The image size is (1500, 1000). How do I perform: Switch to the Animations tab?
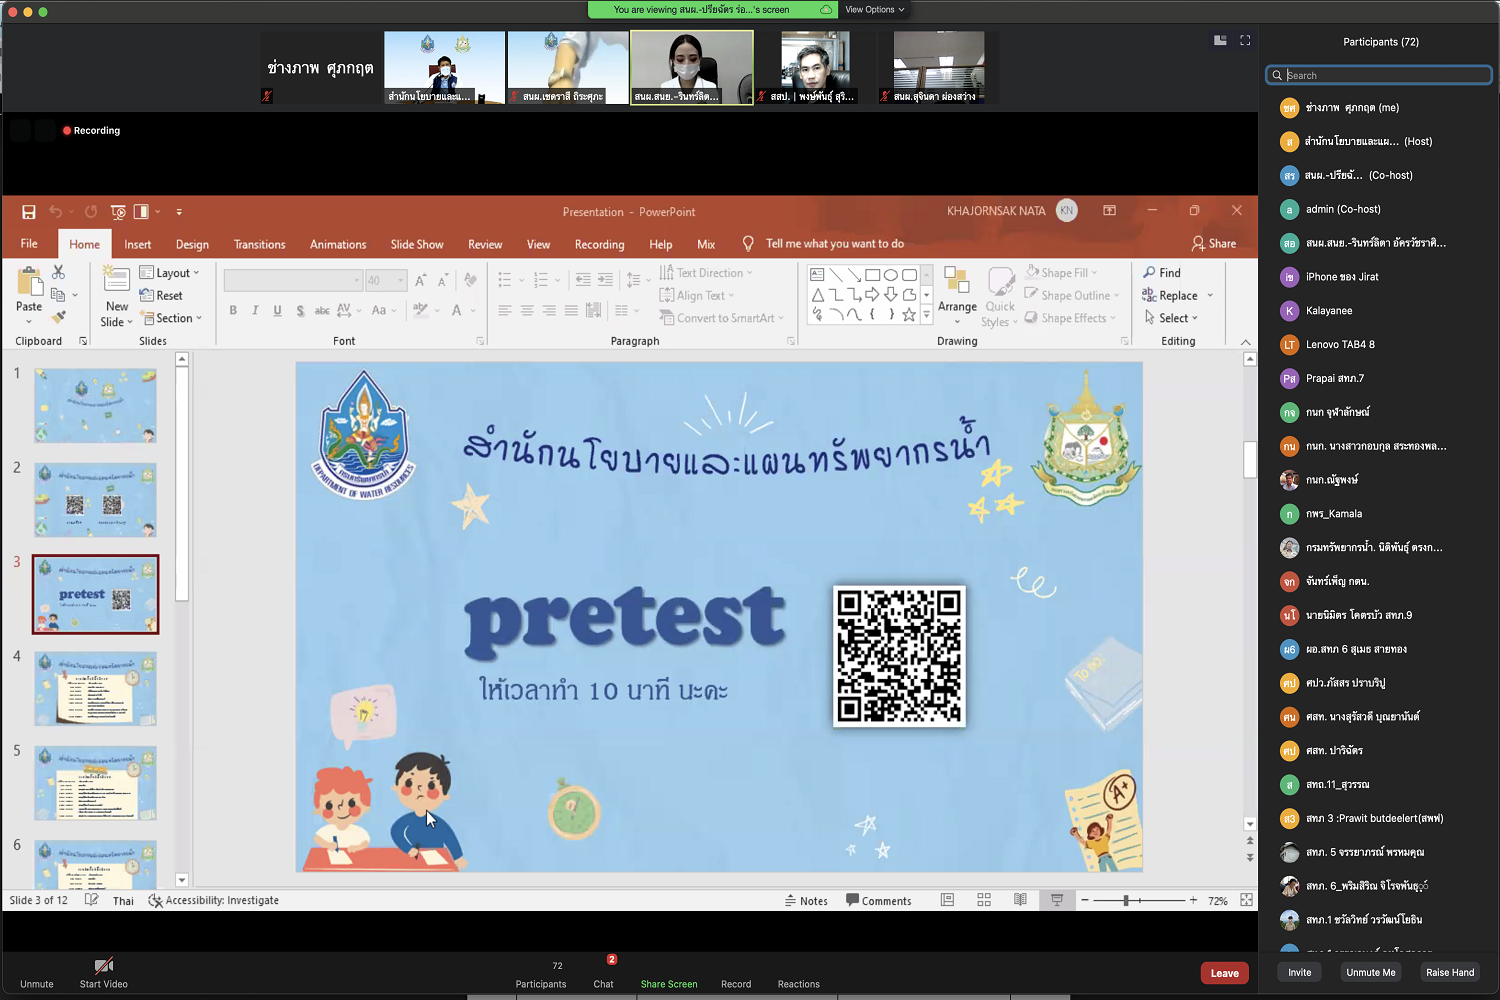click(338, 244)
